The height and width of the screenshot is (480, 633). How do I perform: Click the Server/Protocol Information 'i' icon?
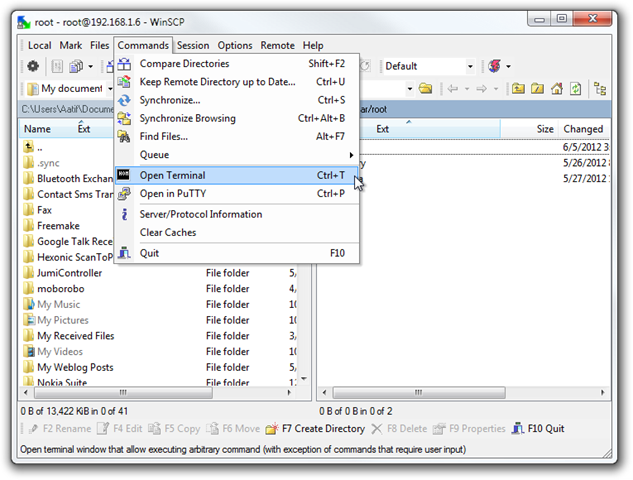pos(124,214)
